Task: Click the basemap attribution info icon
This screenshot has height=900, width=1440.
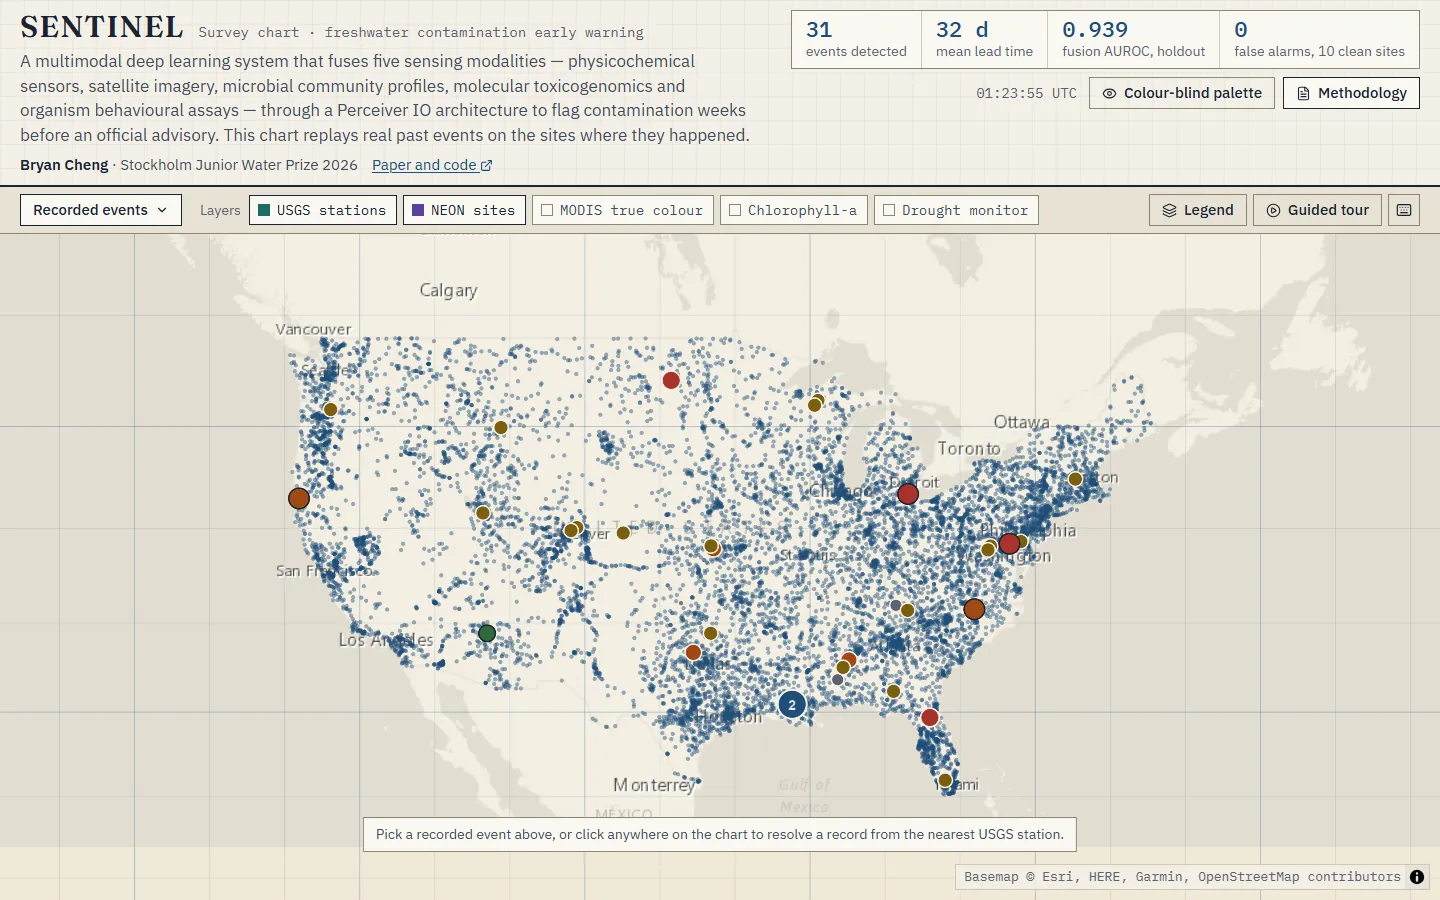Action: click(x=1417, y=877)
